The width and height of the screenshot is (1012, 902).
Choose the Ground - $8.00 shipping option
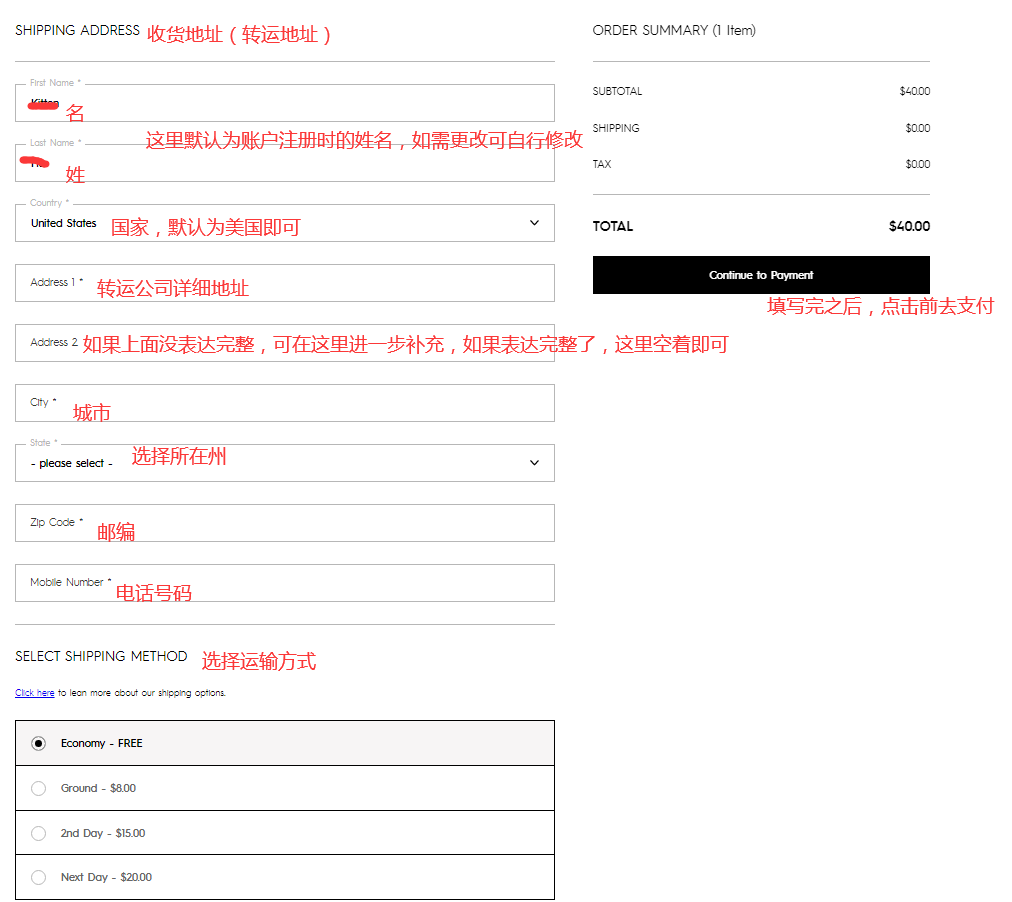(x=39, y=788)
